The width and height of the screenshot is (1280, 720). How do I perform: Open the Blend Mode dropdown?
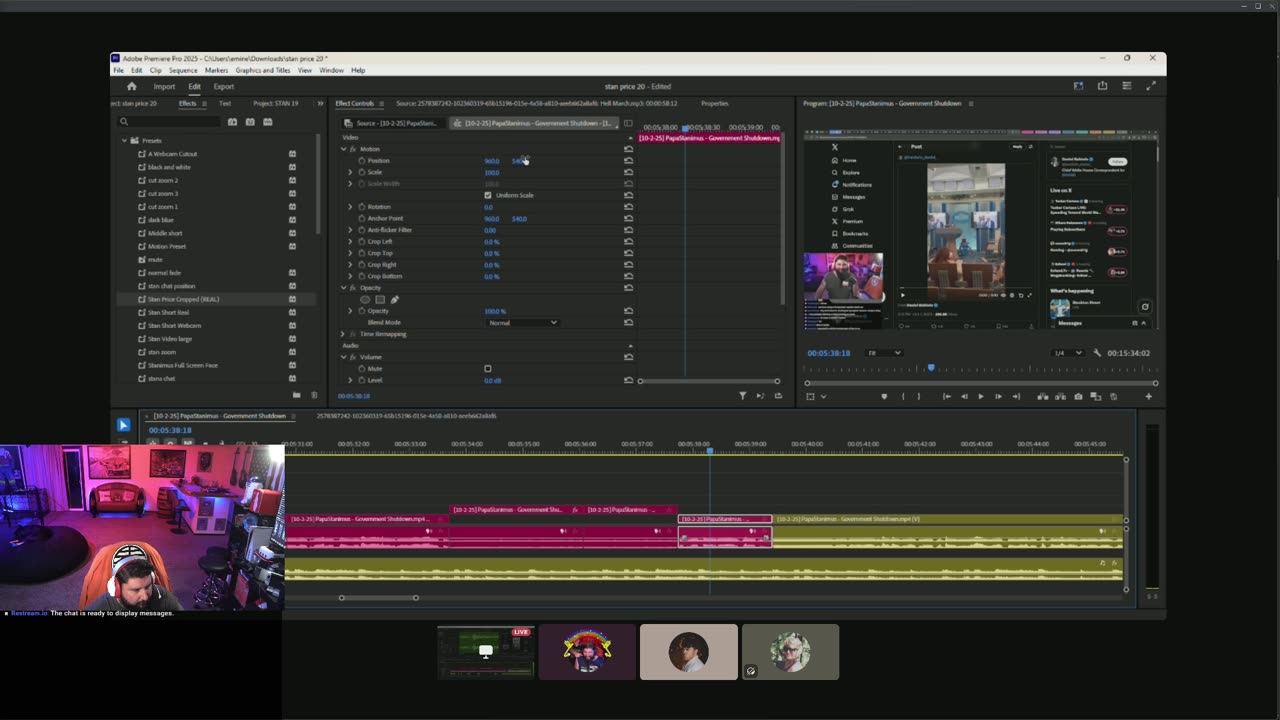pyautogui.click(x=522, y=323)
